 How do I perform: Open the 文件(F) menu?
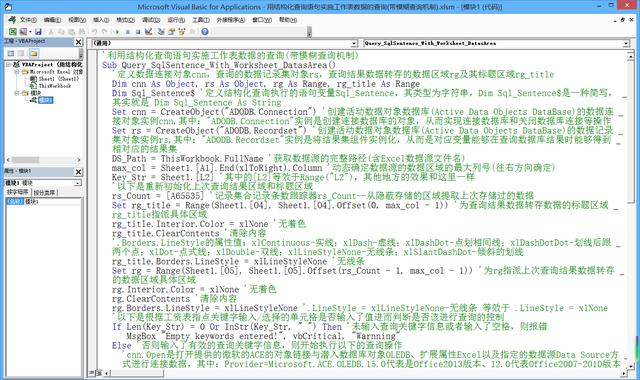tap(28, 20)
